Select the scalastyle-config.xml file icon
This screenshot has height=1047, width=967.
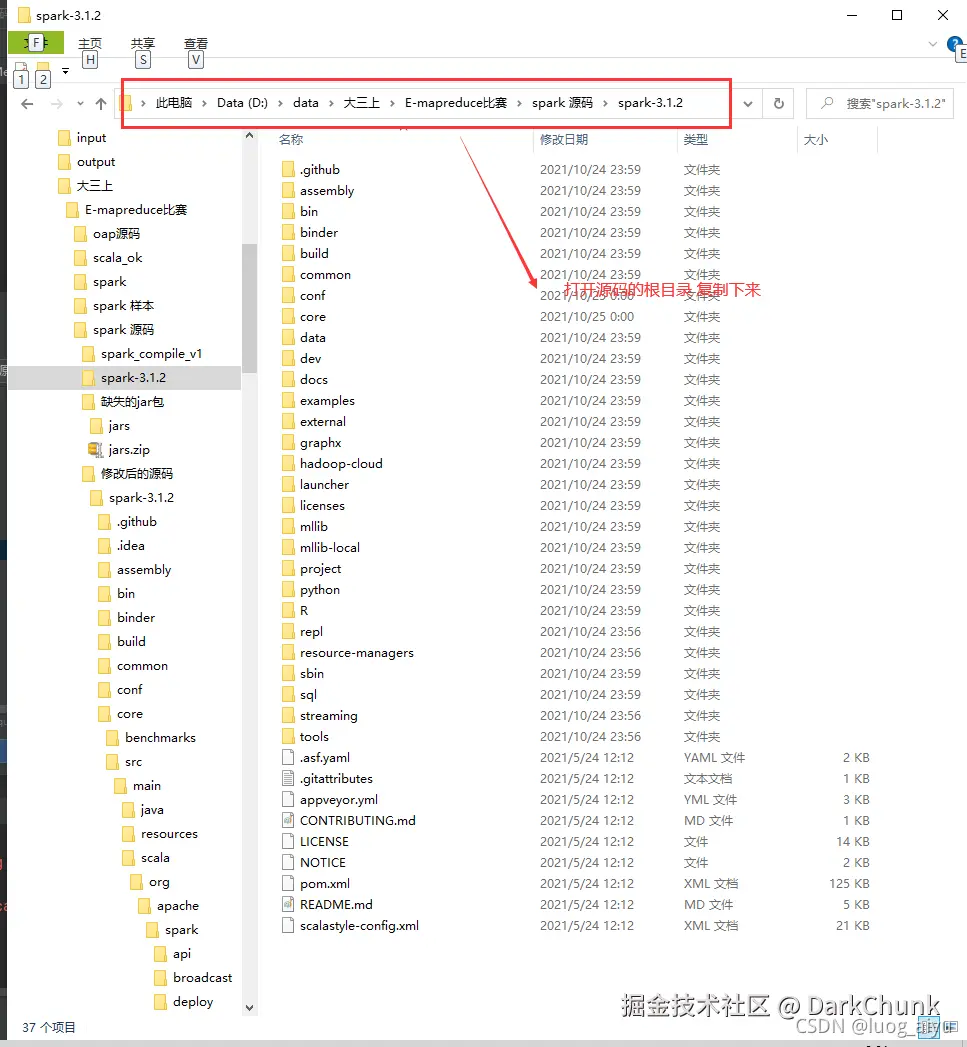pos(288,925)
